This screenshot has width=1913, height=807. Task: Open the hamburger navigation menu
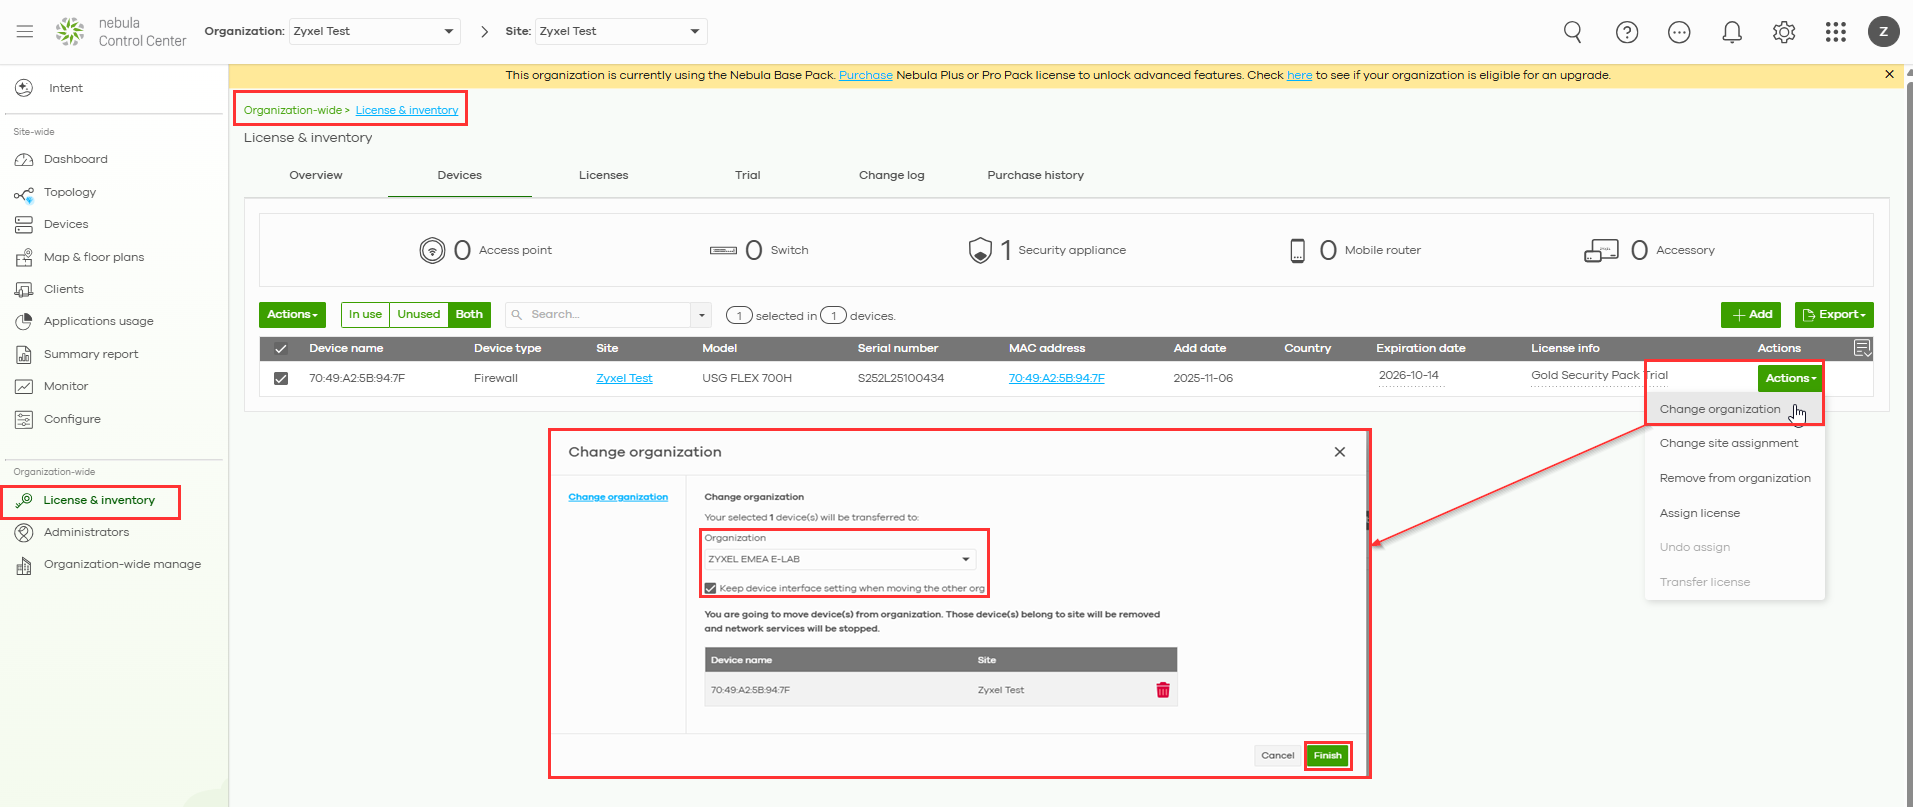coord(25,31)
